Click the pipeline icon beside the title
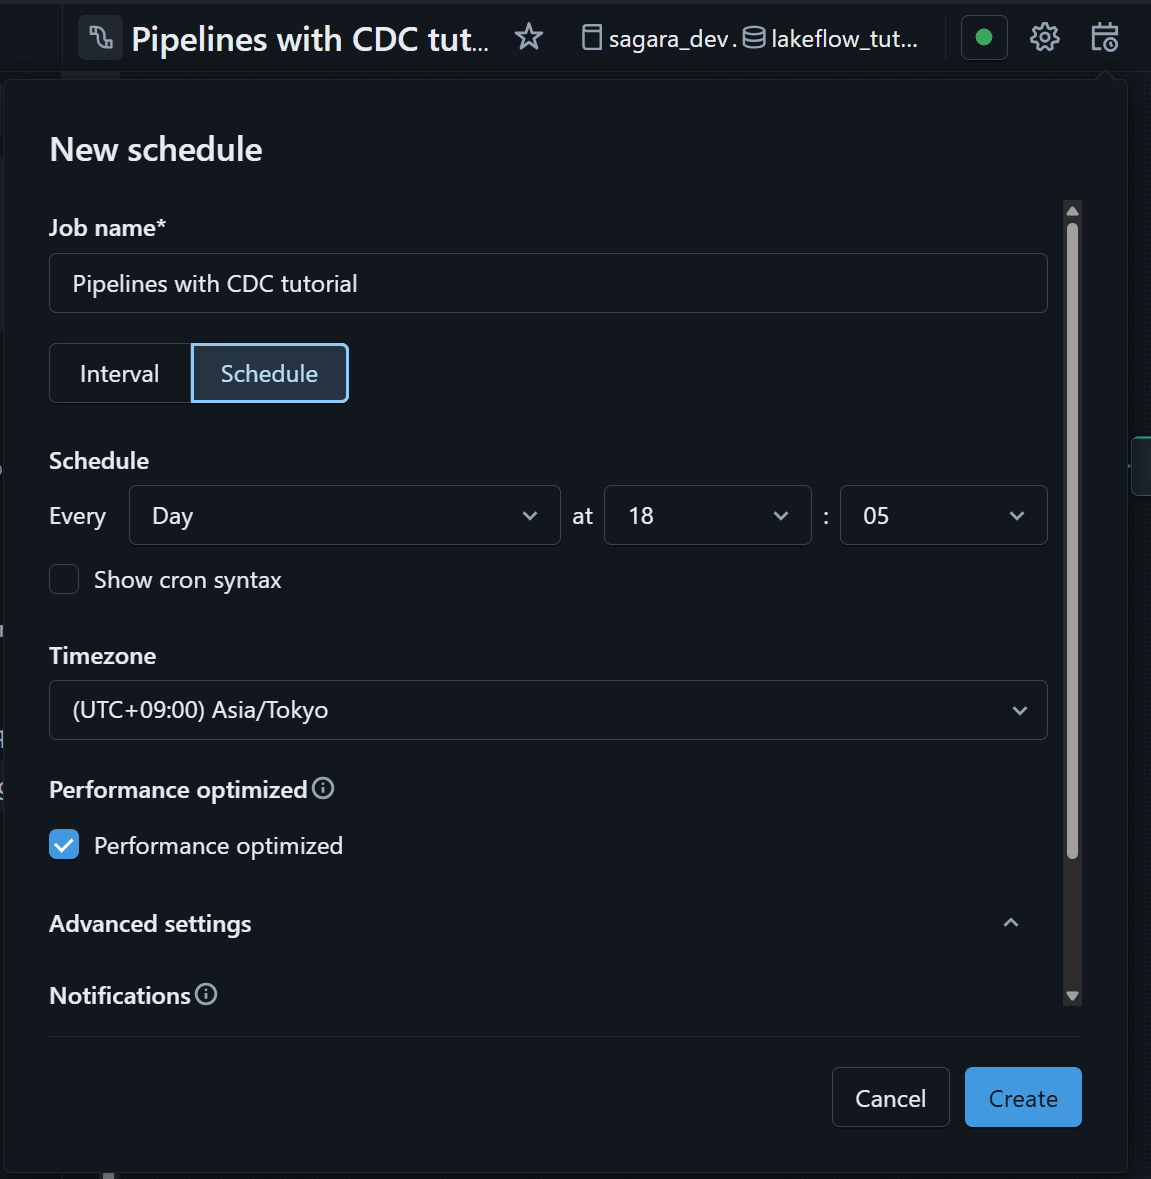Screen dimensions: 1151x1179 pyautogui.click(x=101, y=38)
